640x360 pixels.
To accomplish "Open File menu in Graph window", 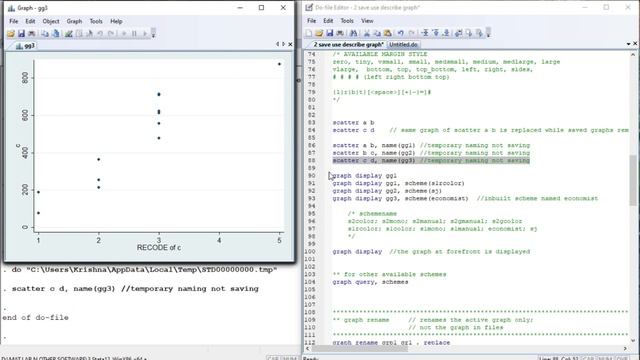I will 13,21.
